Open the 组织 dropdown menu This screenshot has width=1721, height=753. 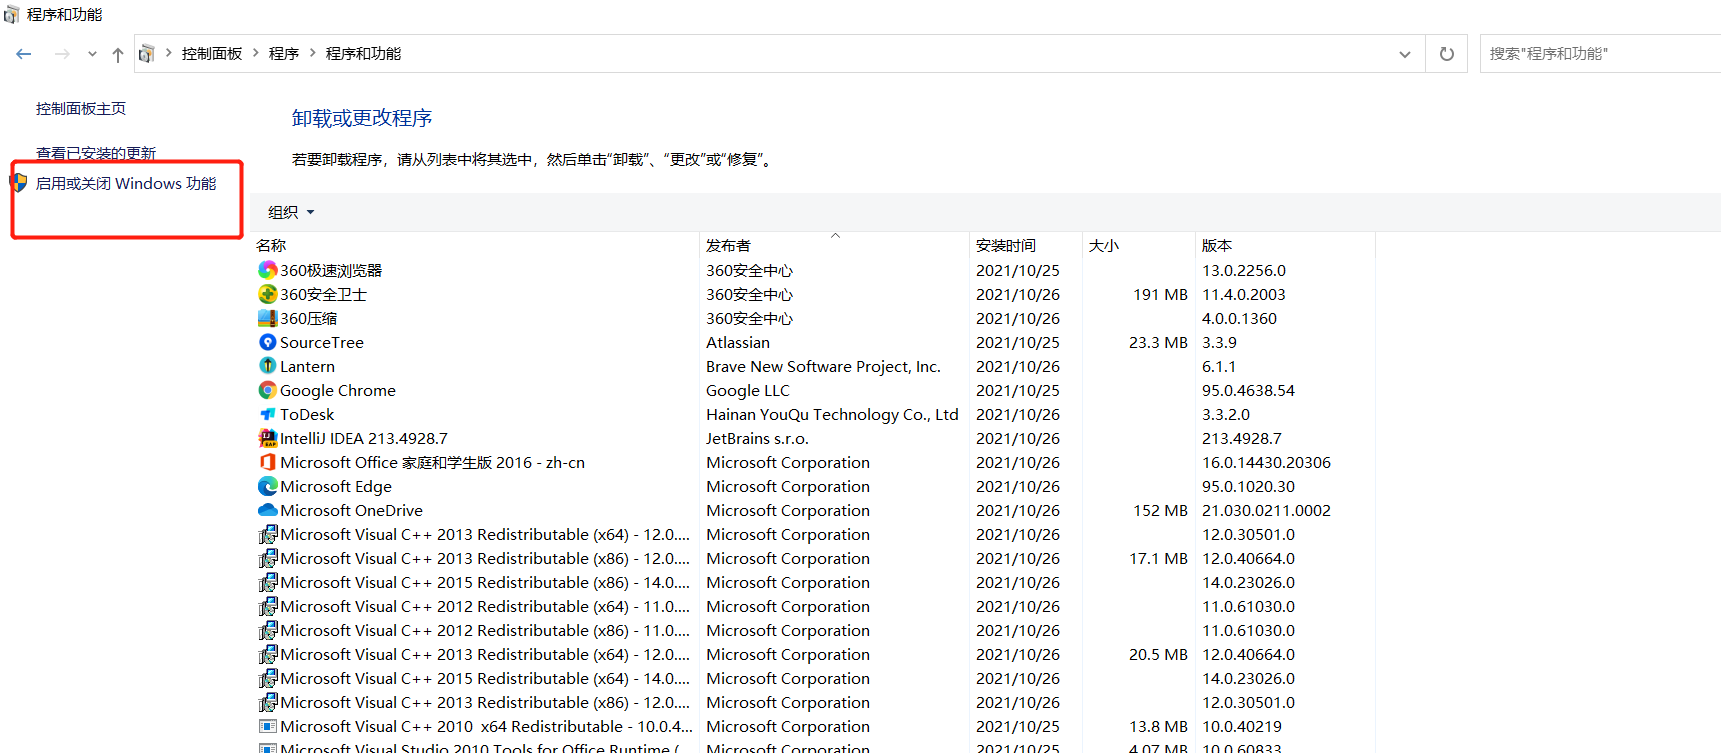(291, 212)
